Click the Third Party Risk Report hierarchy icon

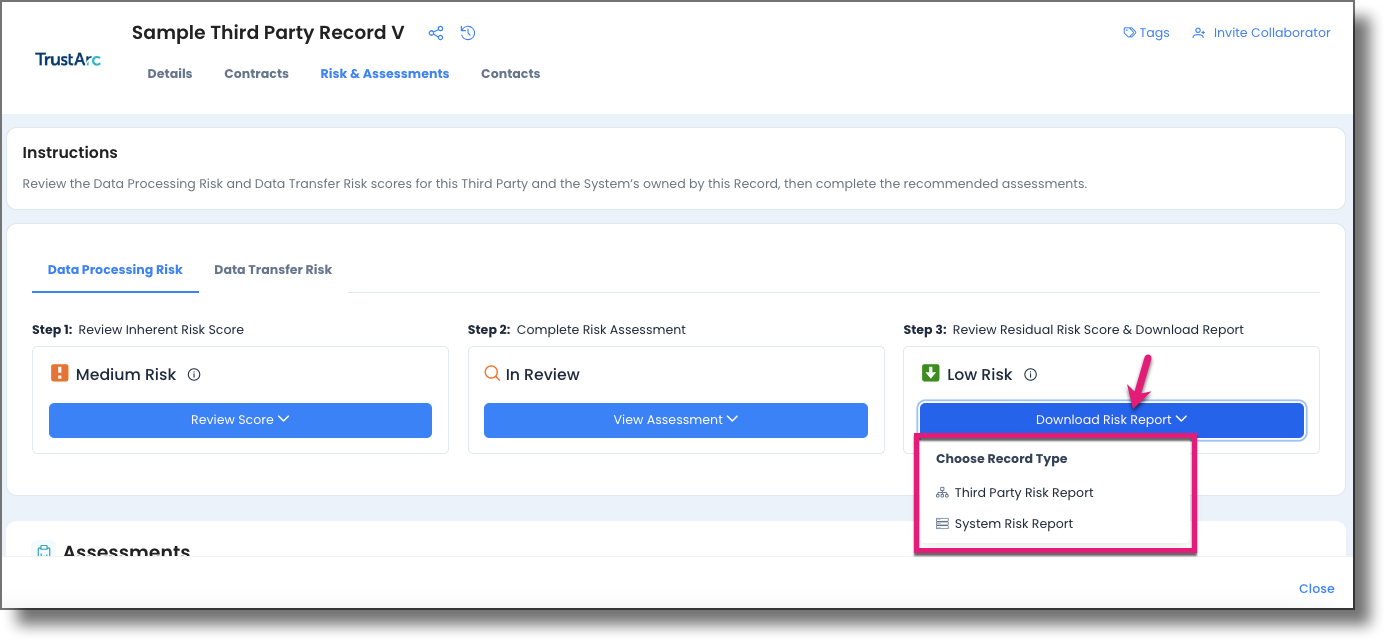(942, 493)
